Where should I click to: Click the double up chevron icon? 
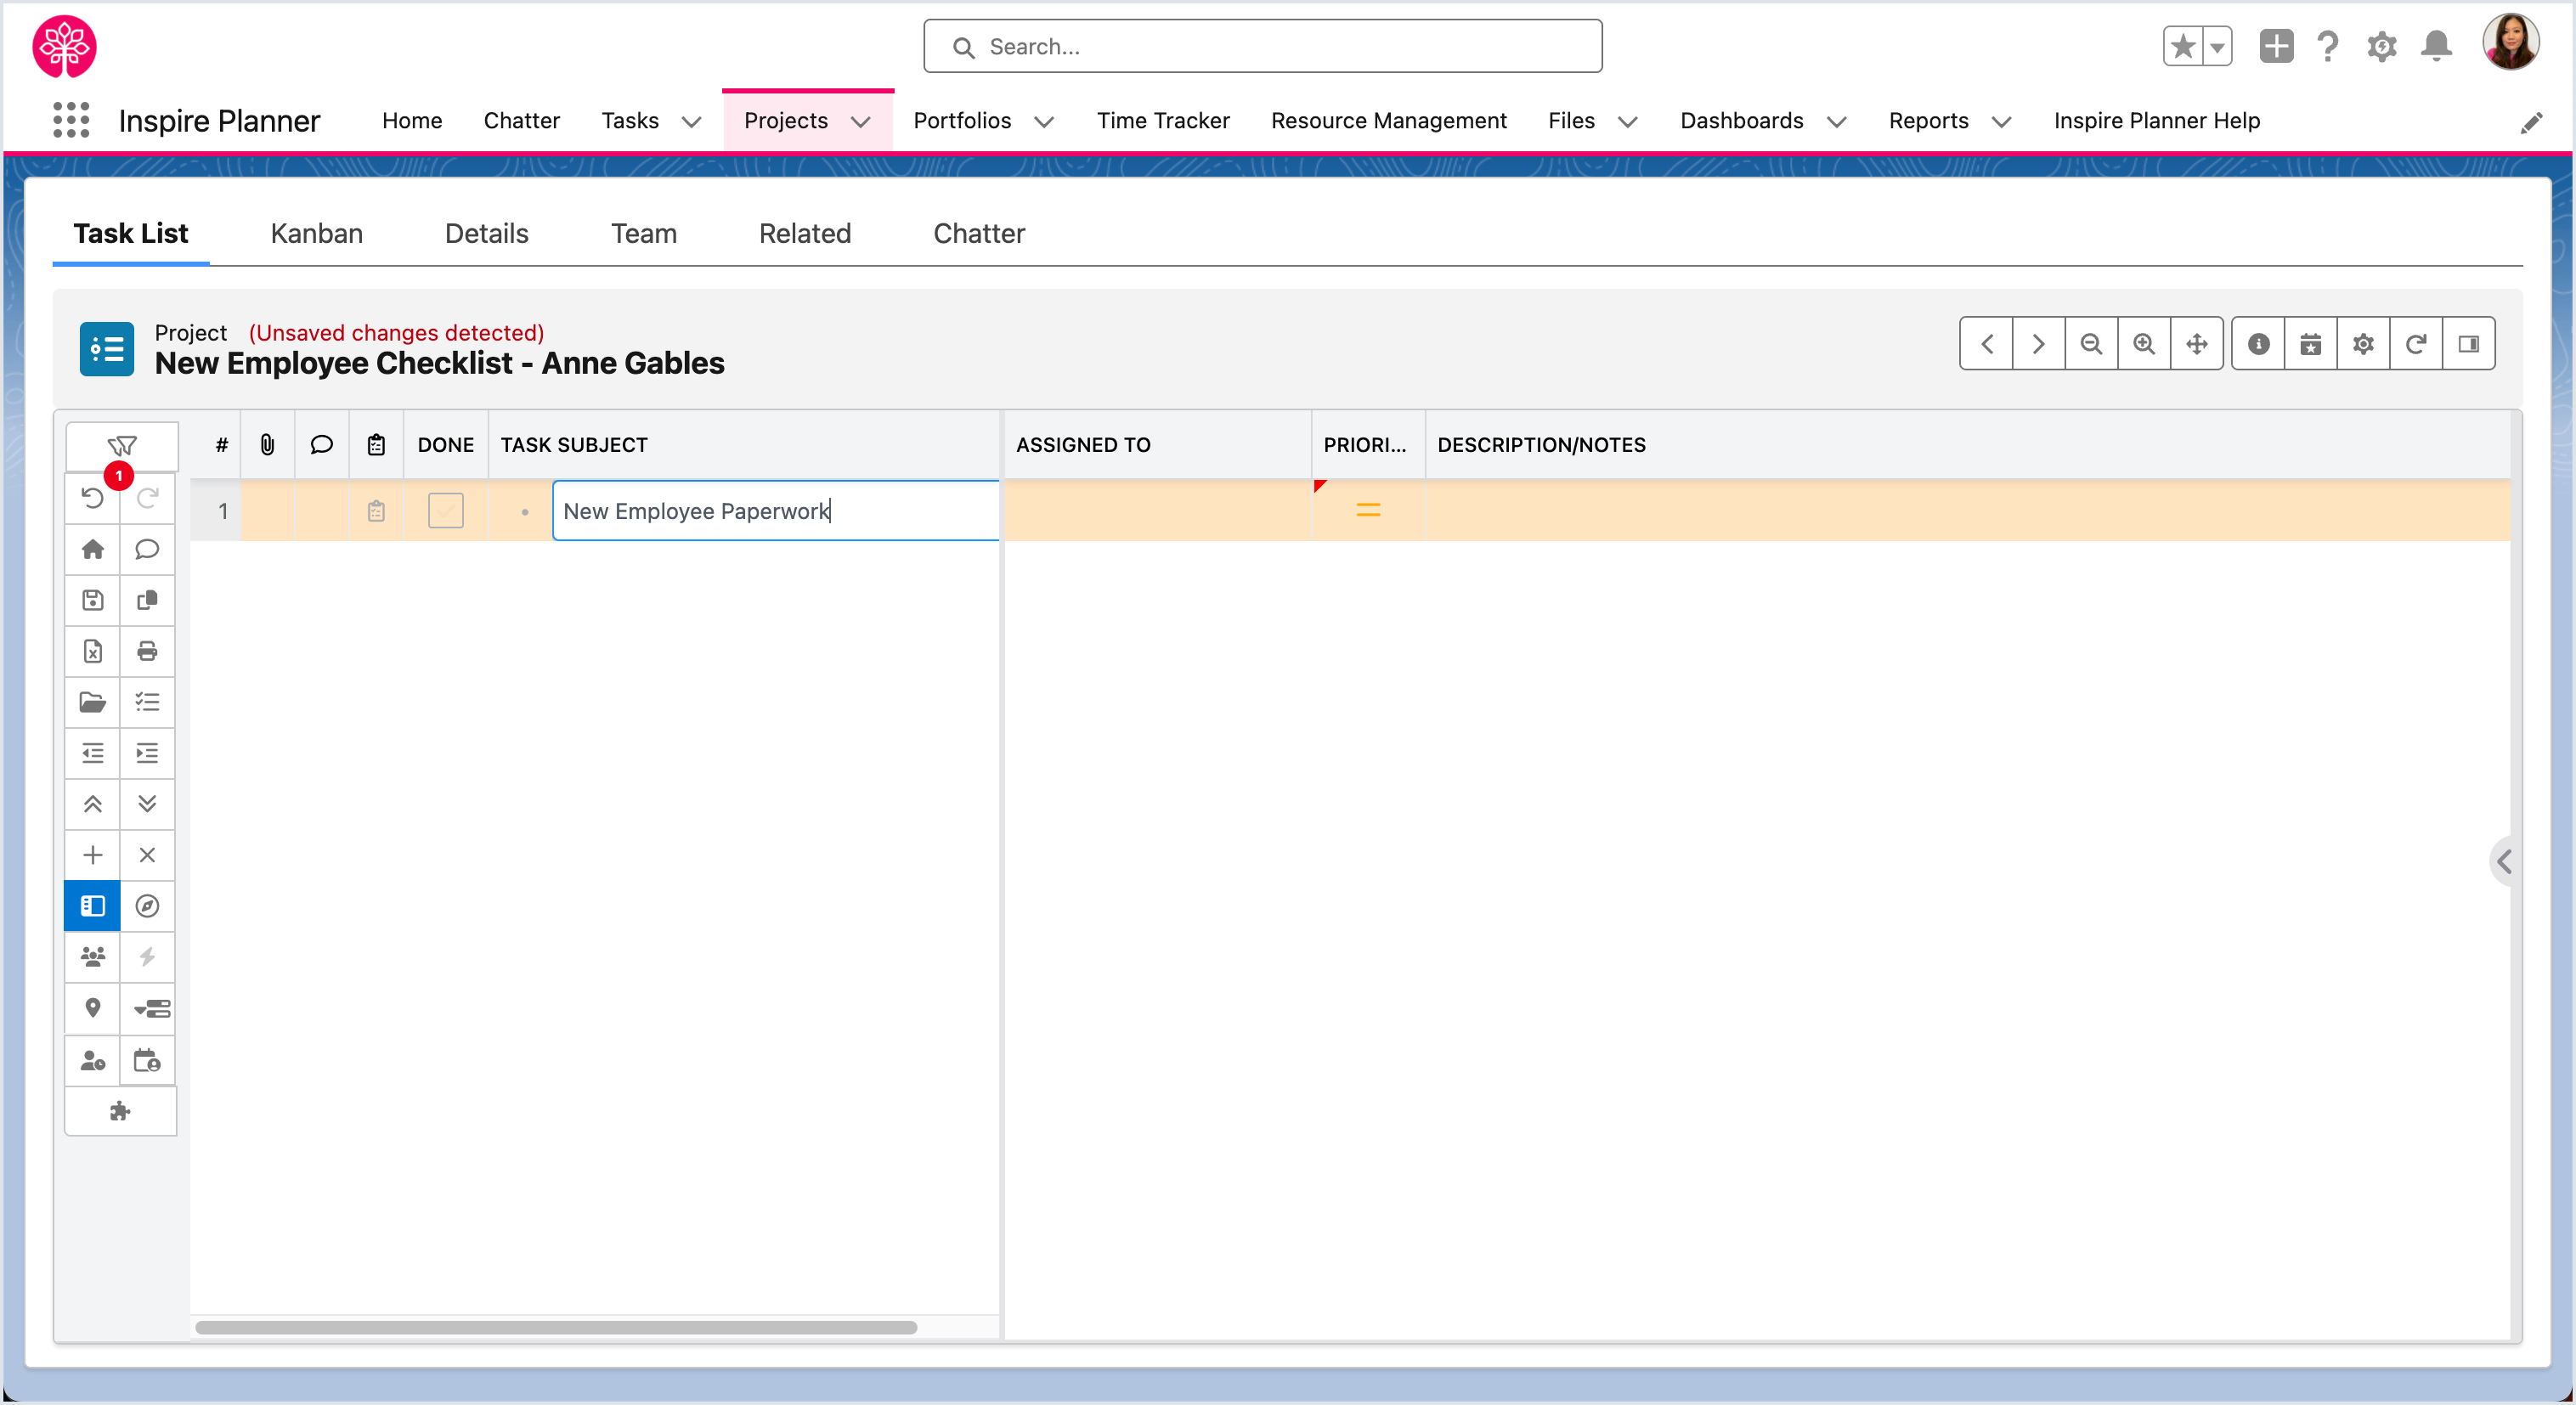tap(93, 804)
